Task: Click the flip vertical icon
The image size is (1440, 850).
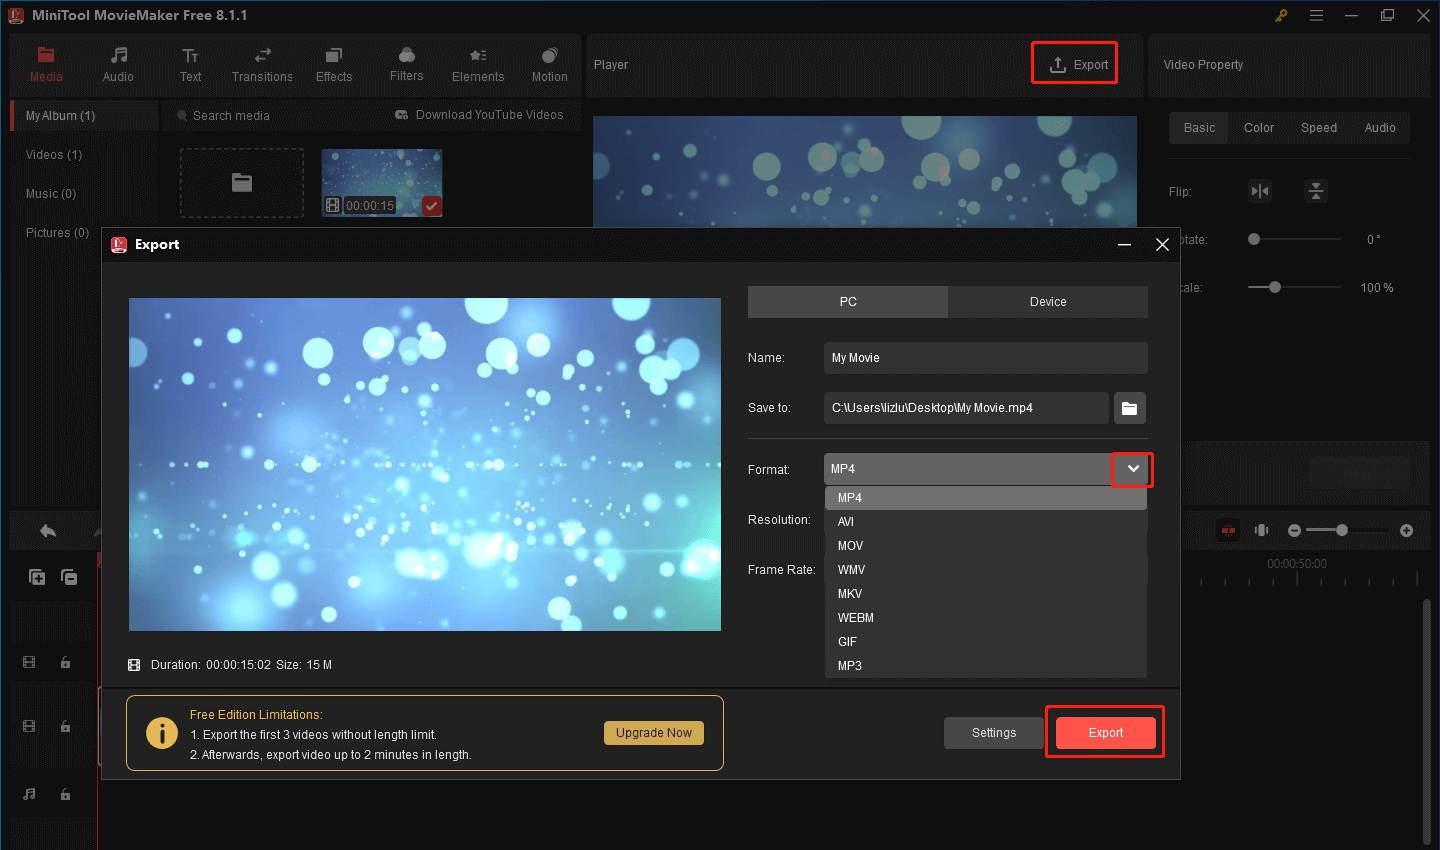Action: click(x=1316, y=191)
